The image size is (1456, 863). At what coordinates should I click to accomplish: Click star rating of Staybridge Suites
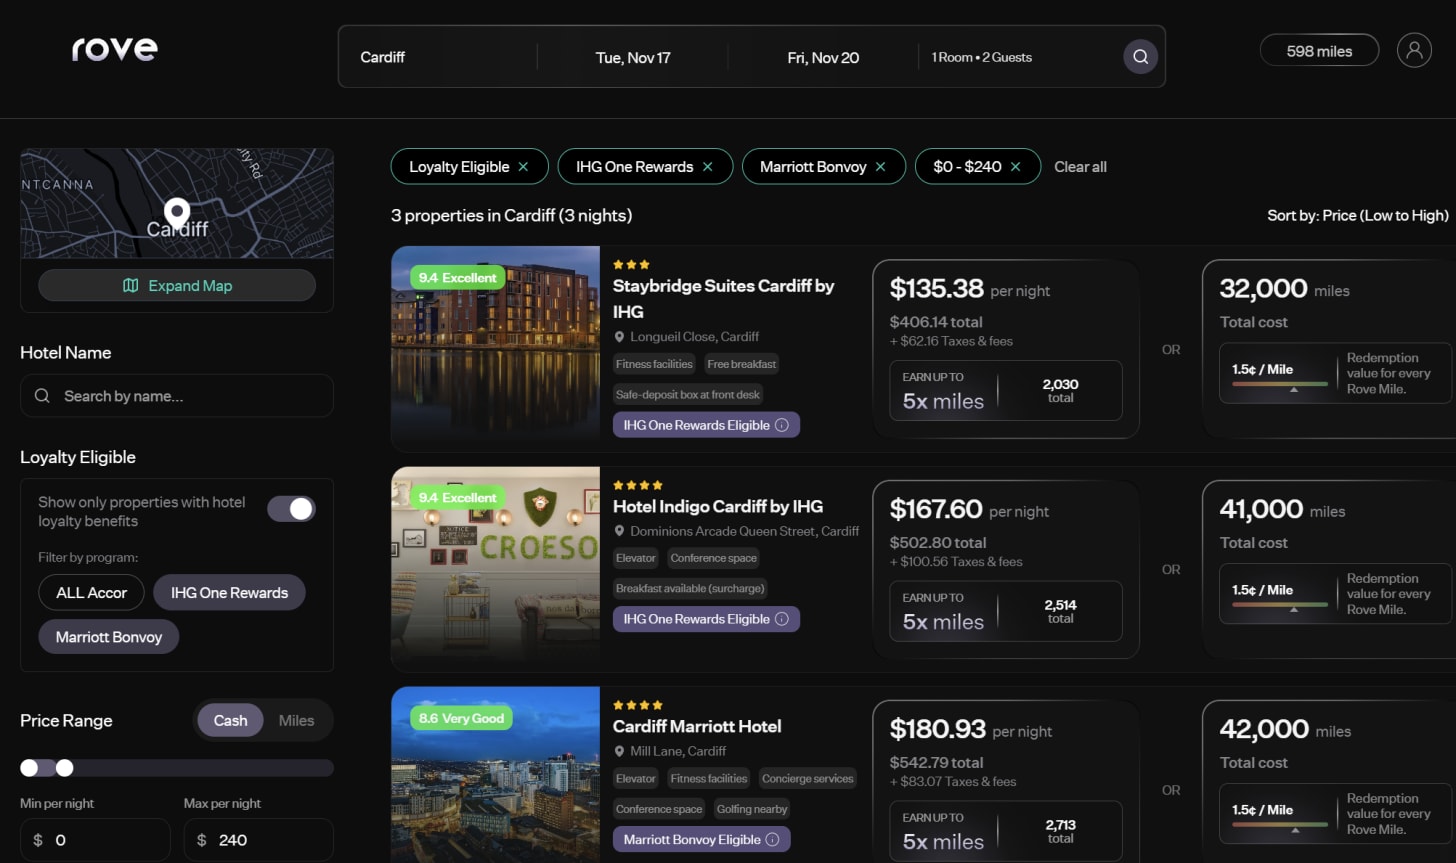point(631,265)
